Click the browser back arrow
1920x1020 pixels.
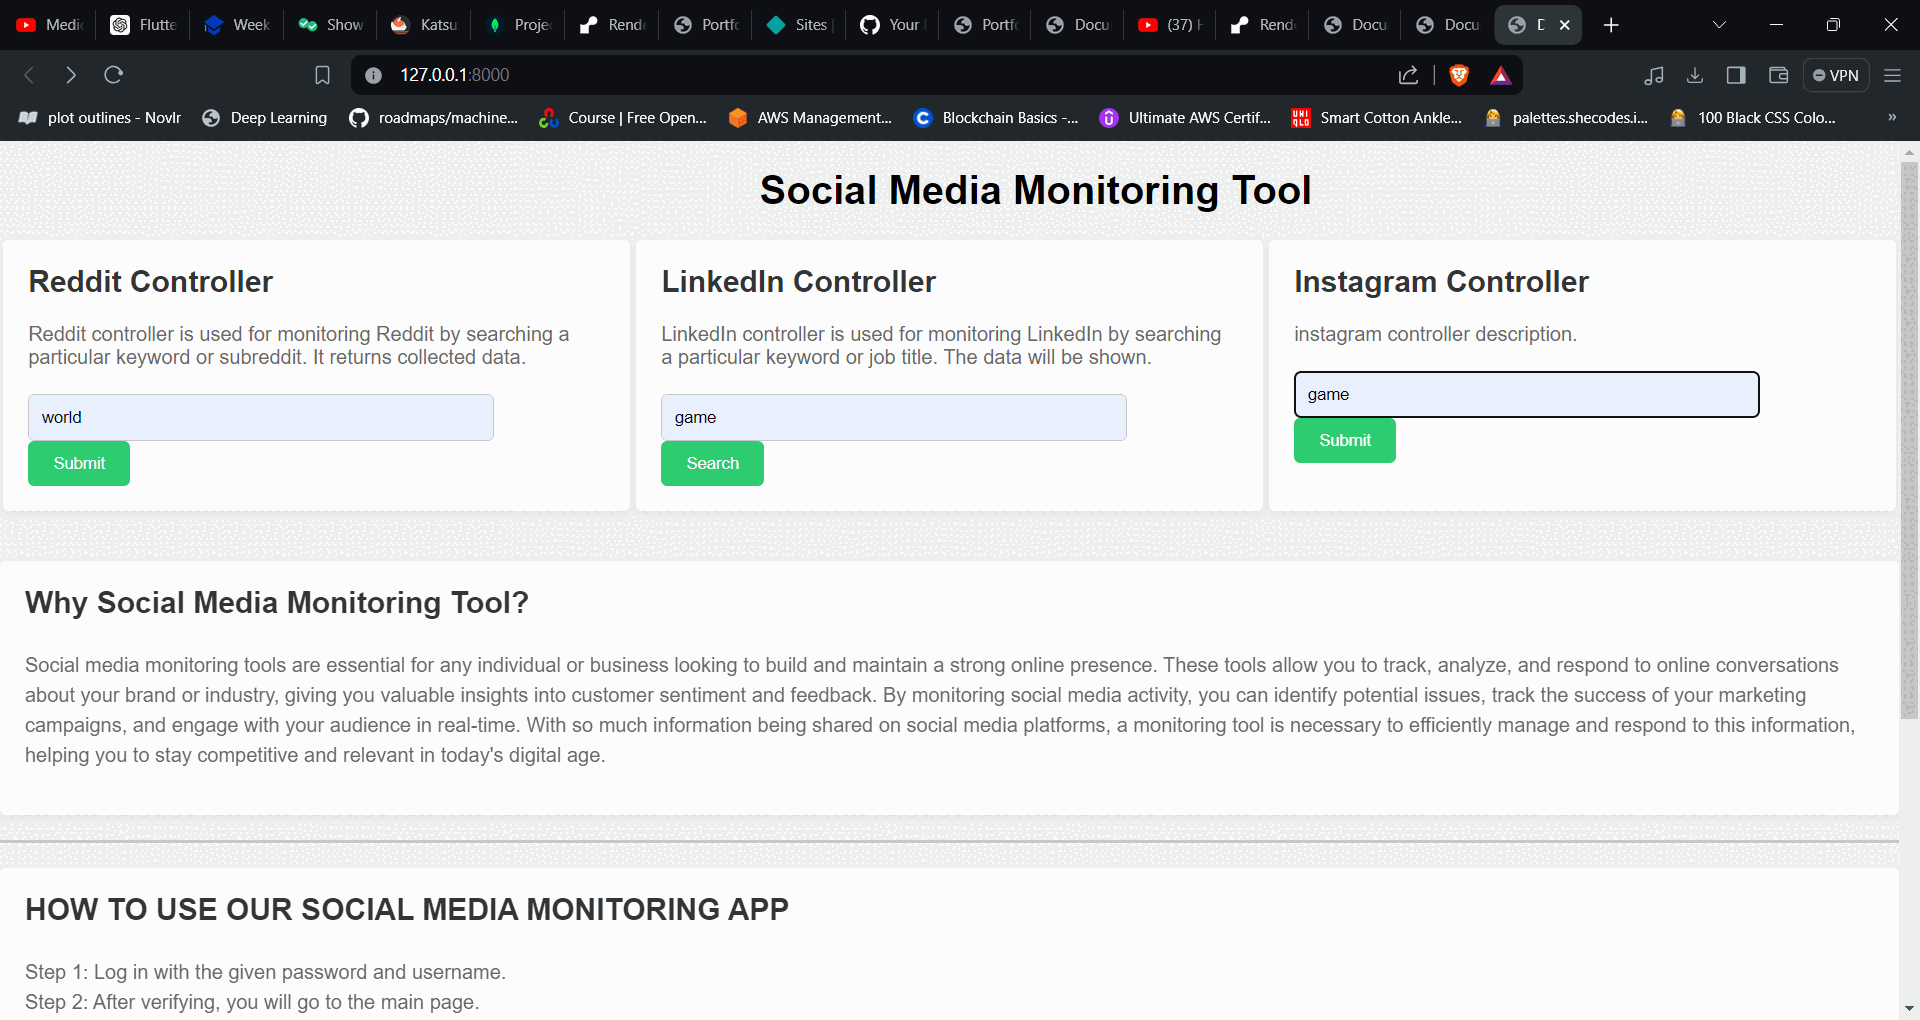pyautogui.click(x=29, y=75)
